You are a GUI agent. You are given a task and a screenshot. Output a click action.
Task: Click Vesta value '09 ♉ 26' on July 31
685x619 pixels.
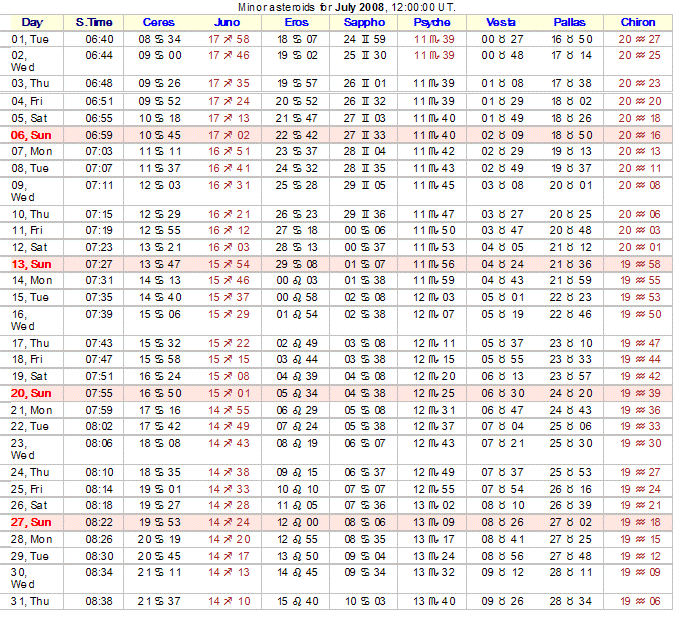pyautogui.click(x=502, y=601)
